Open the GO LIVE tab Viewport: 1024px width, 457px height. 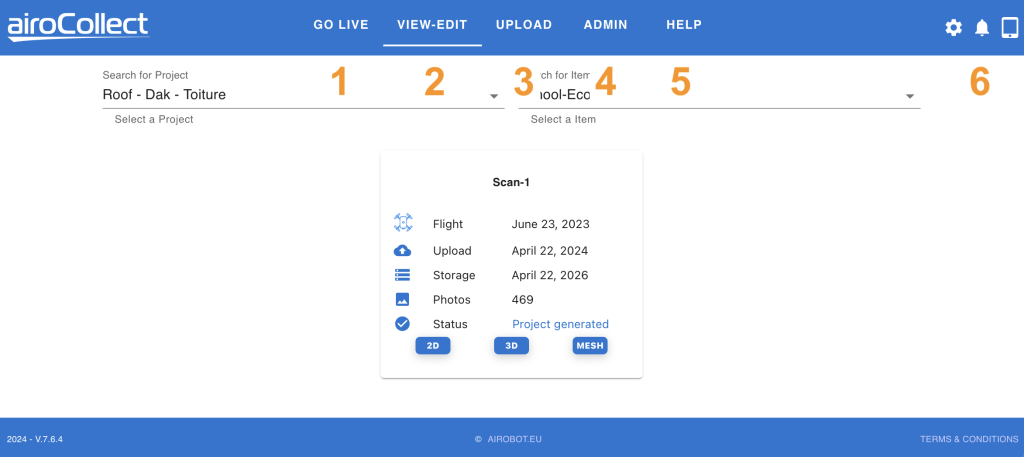(341, 25)
